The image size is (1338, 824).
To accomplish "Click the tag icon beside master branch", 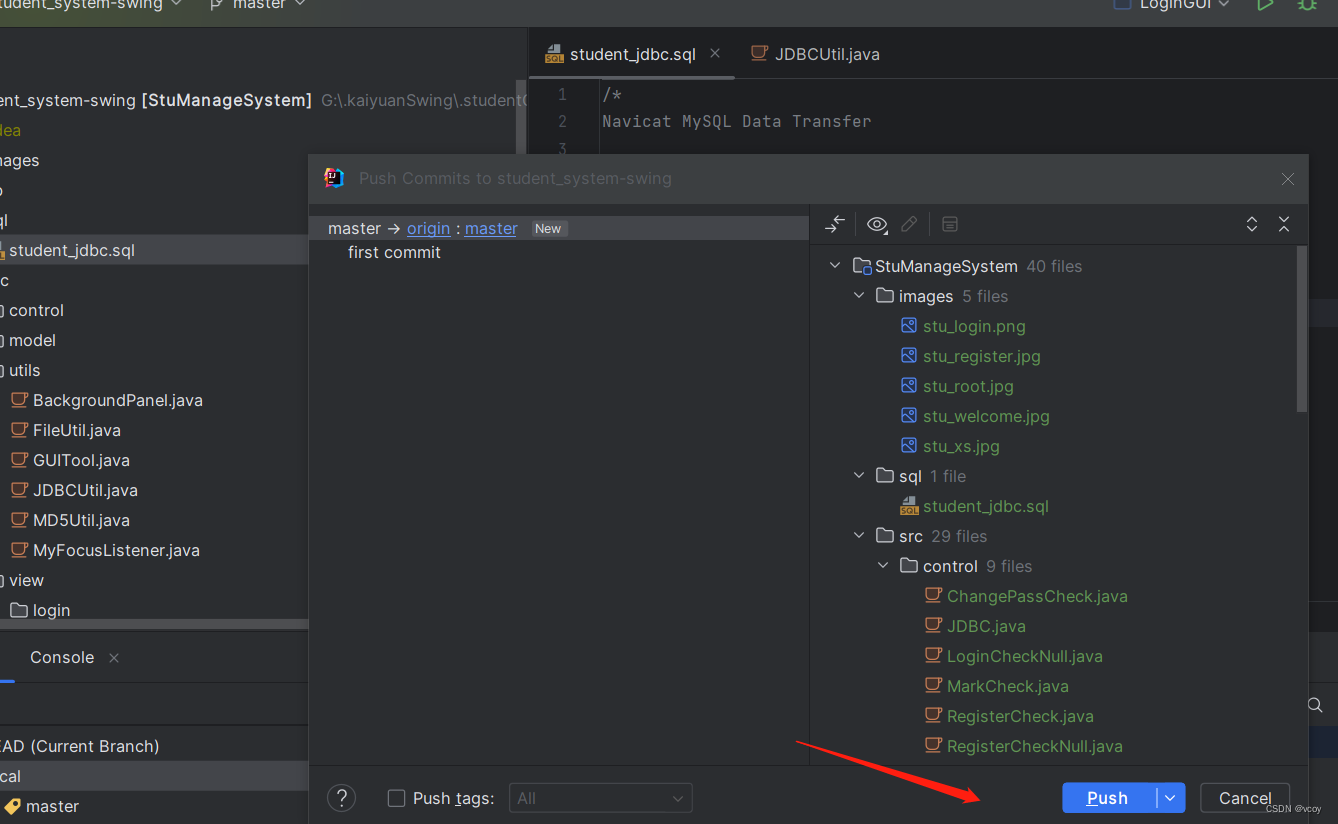I will coord(13,806).
